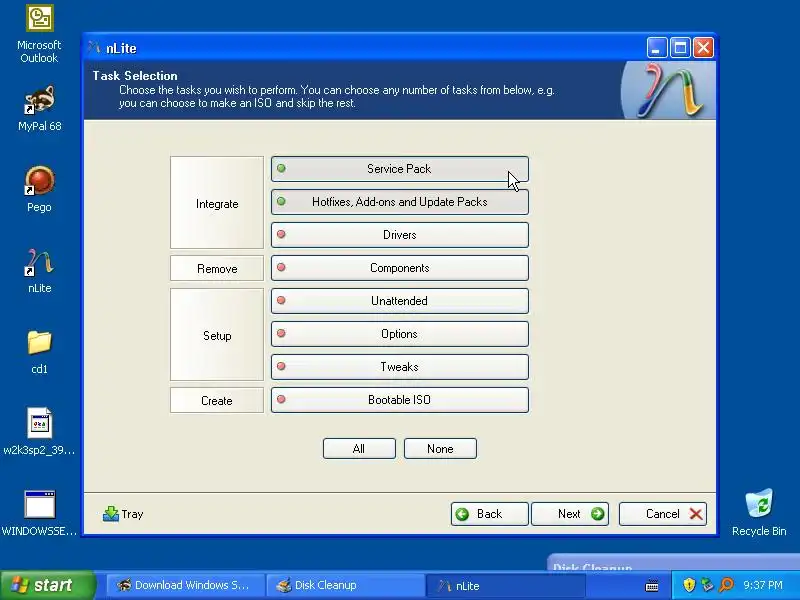Select the Integrate group label
Viewport: 800px width, 600px height.
click(x=217, y=203)
